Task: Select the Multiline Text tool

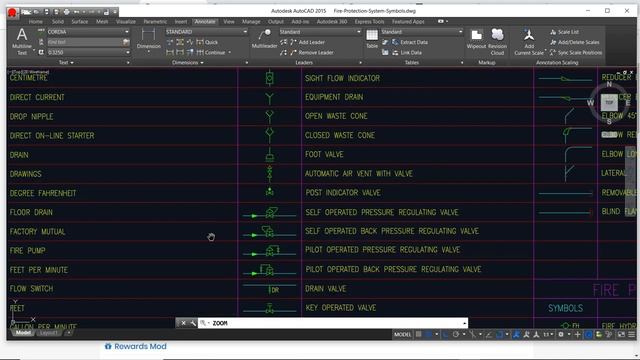Action: coord(22,42)
